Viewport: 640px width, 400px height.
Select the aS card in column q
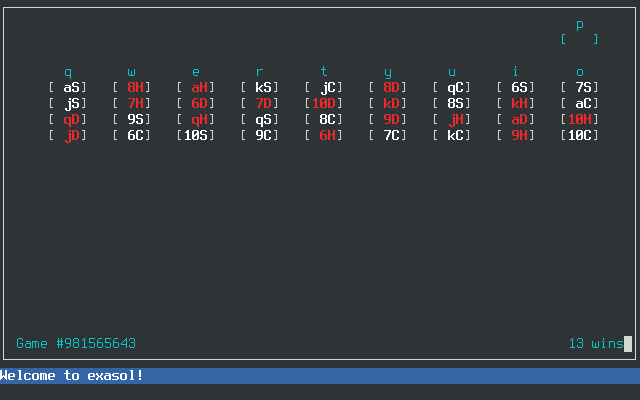pyautogui.click(x=68, y=87)
